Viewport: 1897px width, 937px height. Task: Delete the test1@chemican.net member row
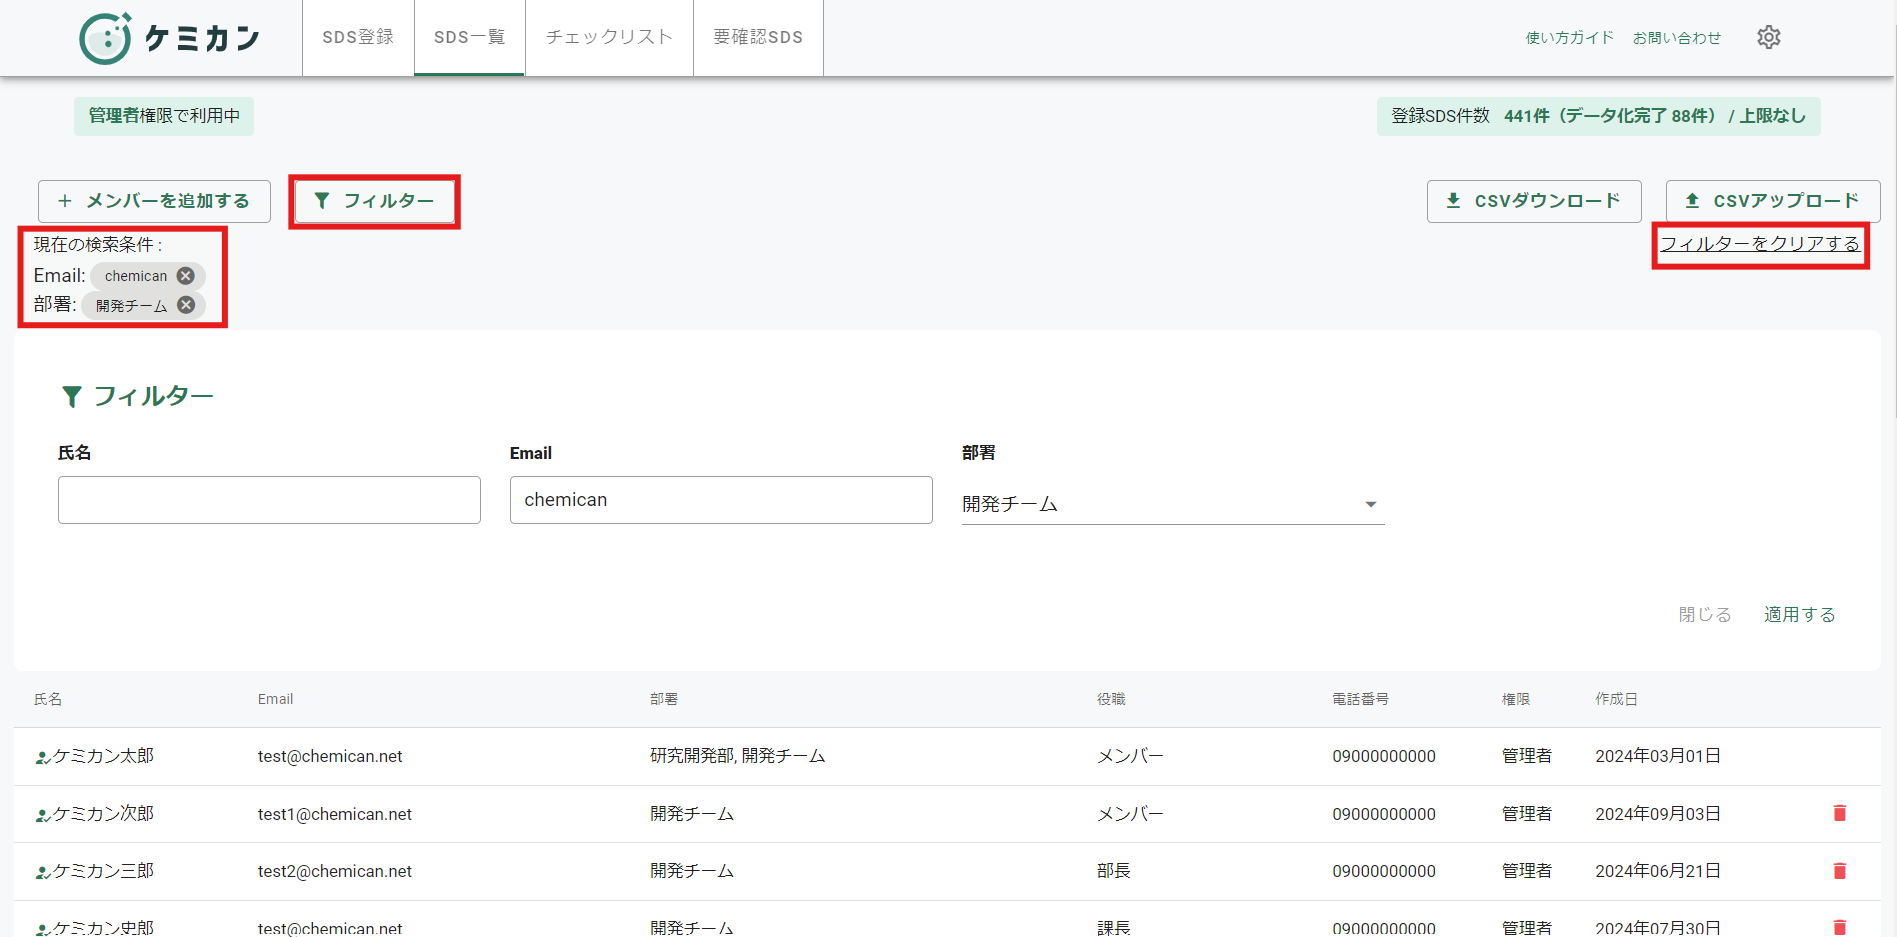click(1839, 813)
